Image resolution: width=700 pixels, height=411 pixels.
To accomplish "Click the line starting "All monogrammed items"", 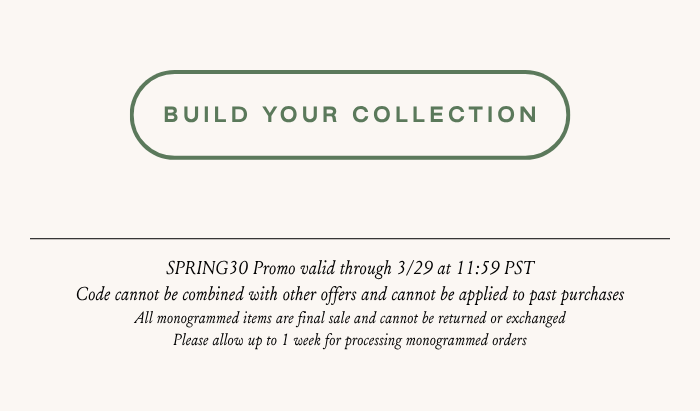I will (x=350, y=319).
